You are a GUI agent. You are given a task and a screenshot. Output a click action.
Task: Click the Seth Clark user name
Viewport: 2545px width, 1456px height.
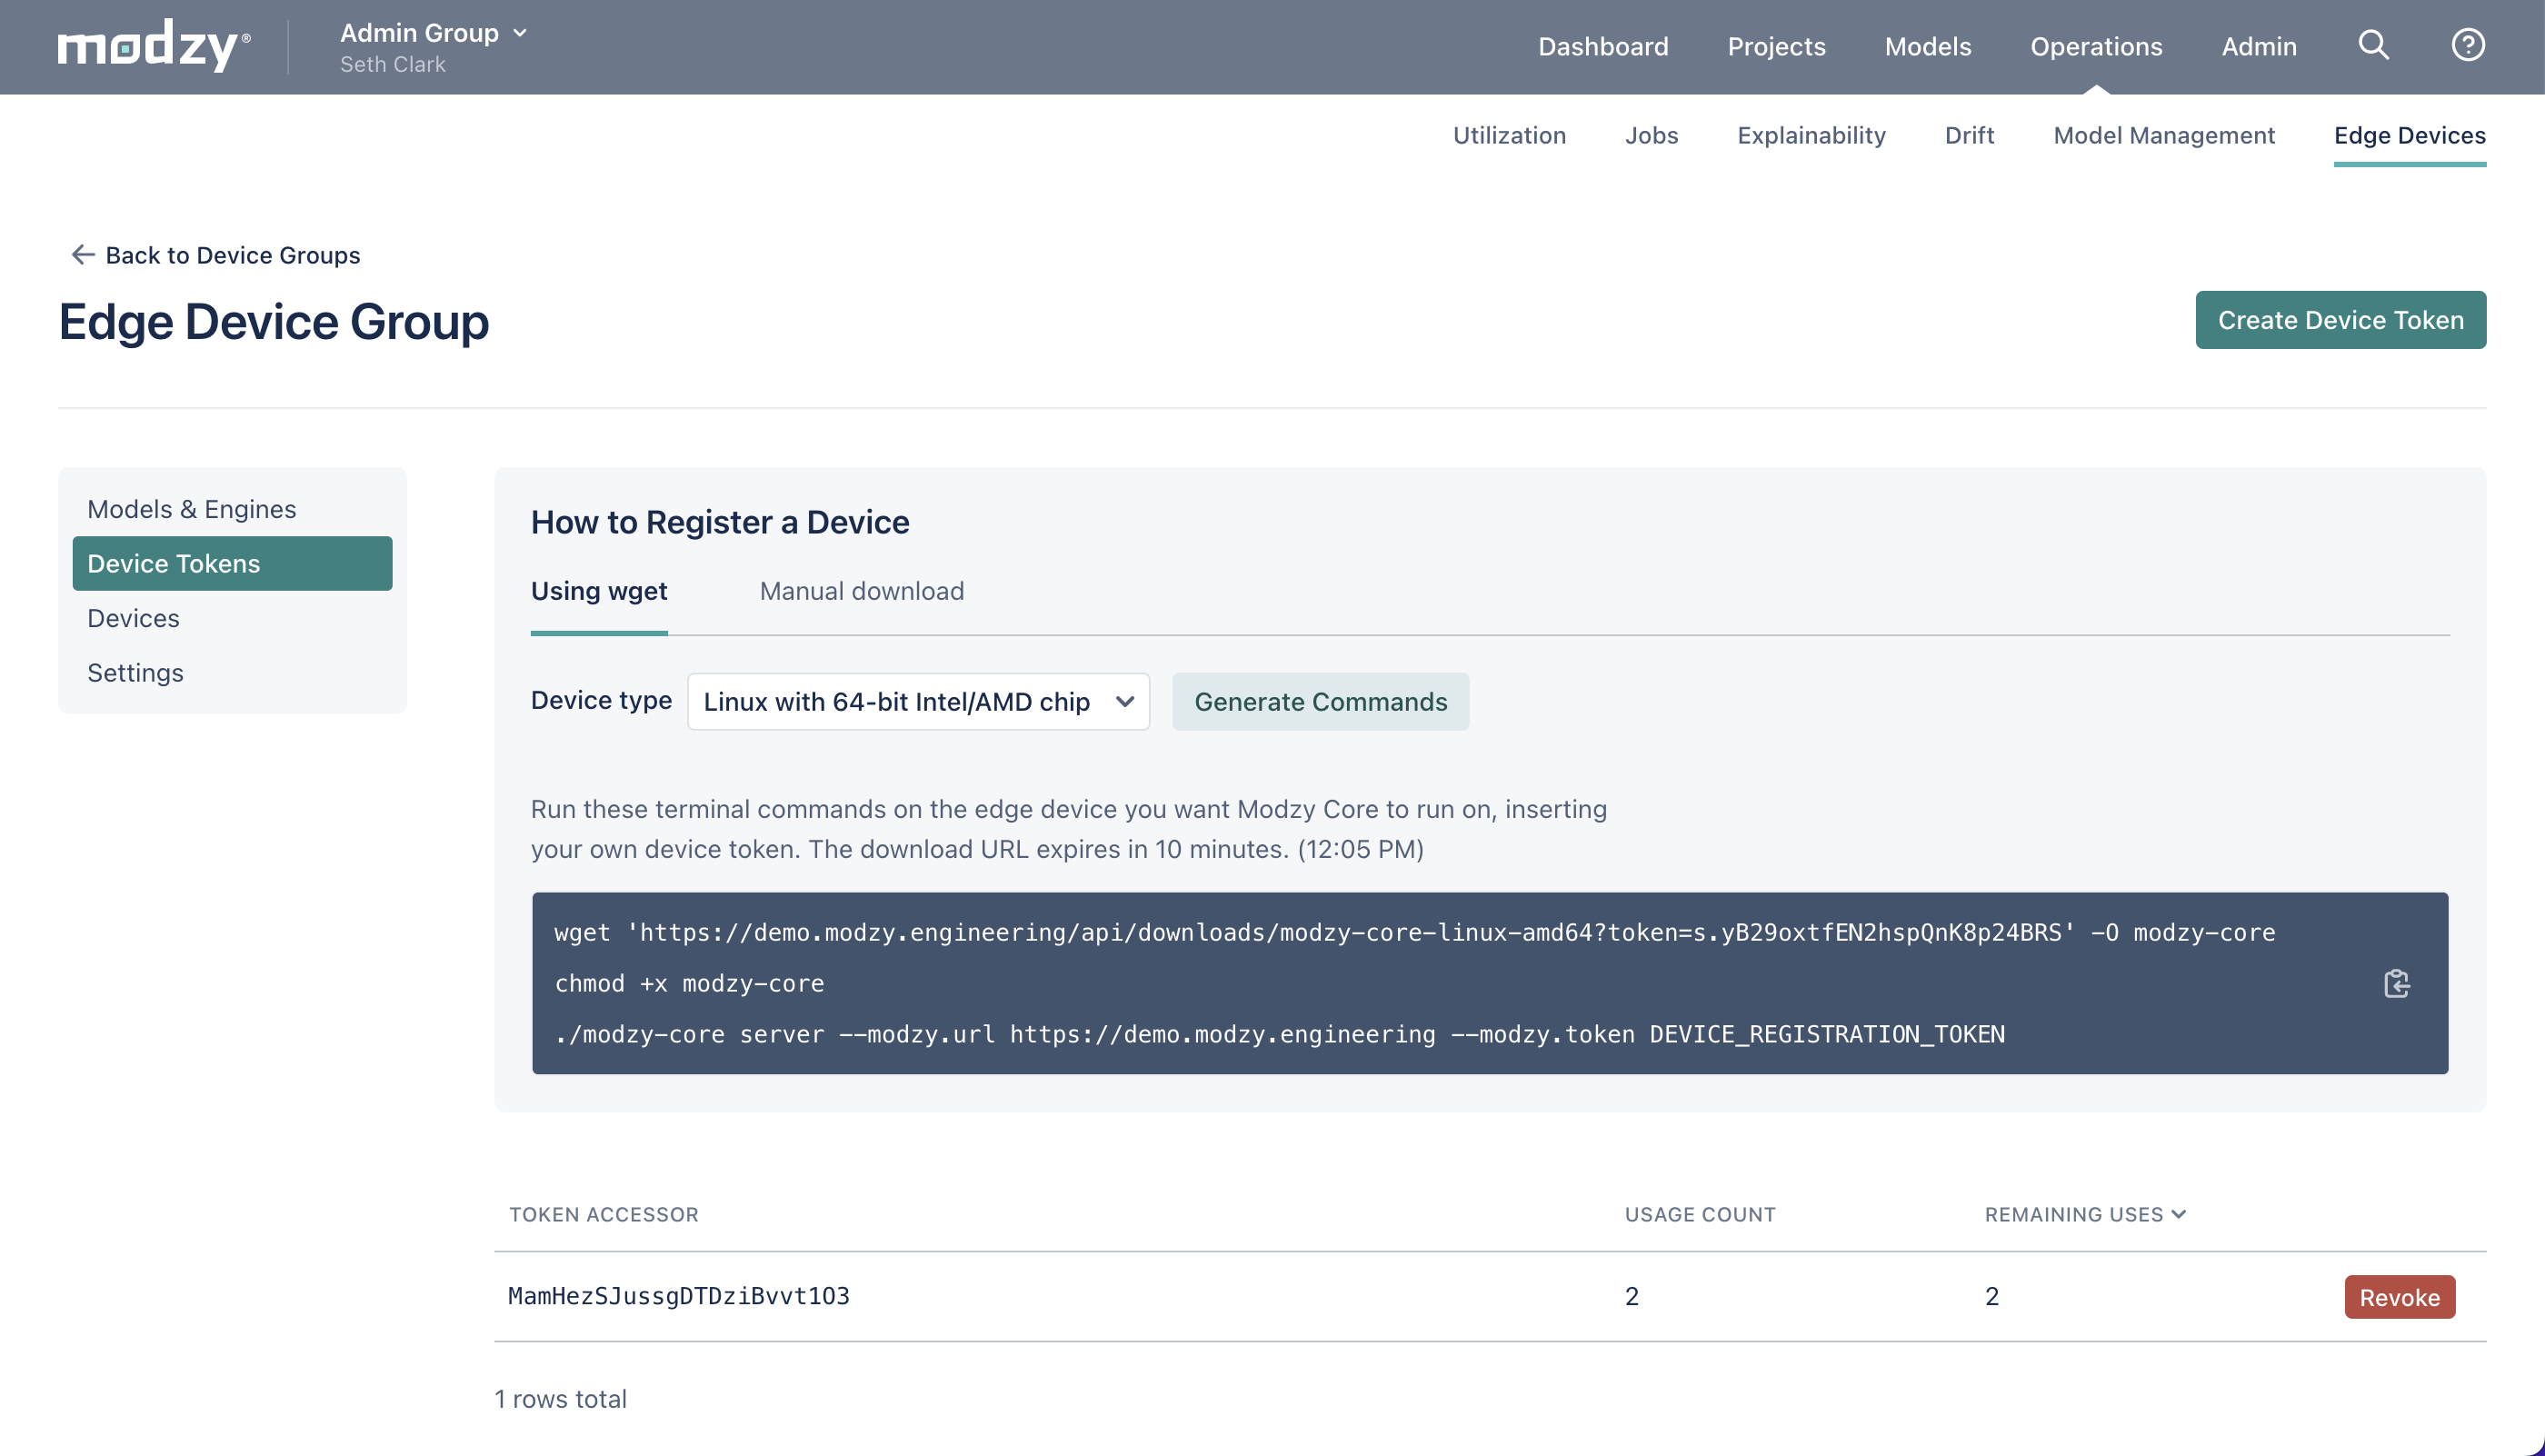coord(392,64)
